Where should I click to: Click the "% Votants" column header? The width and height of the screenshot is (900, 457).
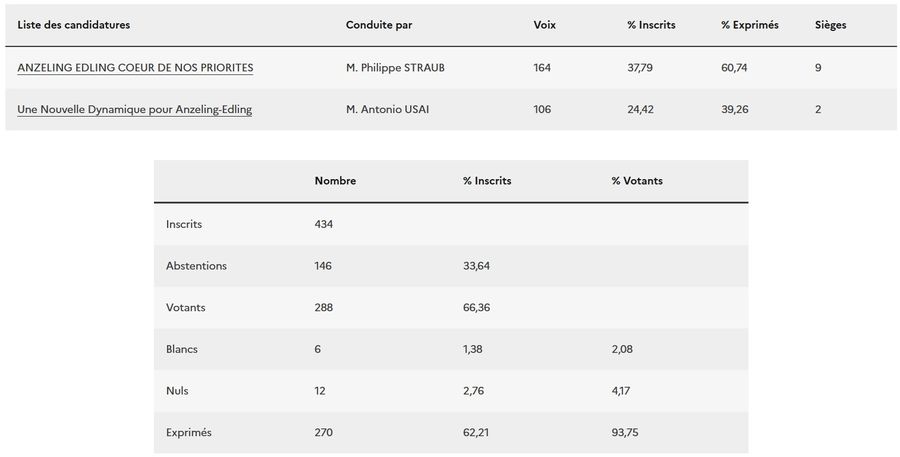(x=637, y=181)
